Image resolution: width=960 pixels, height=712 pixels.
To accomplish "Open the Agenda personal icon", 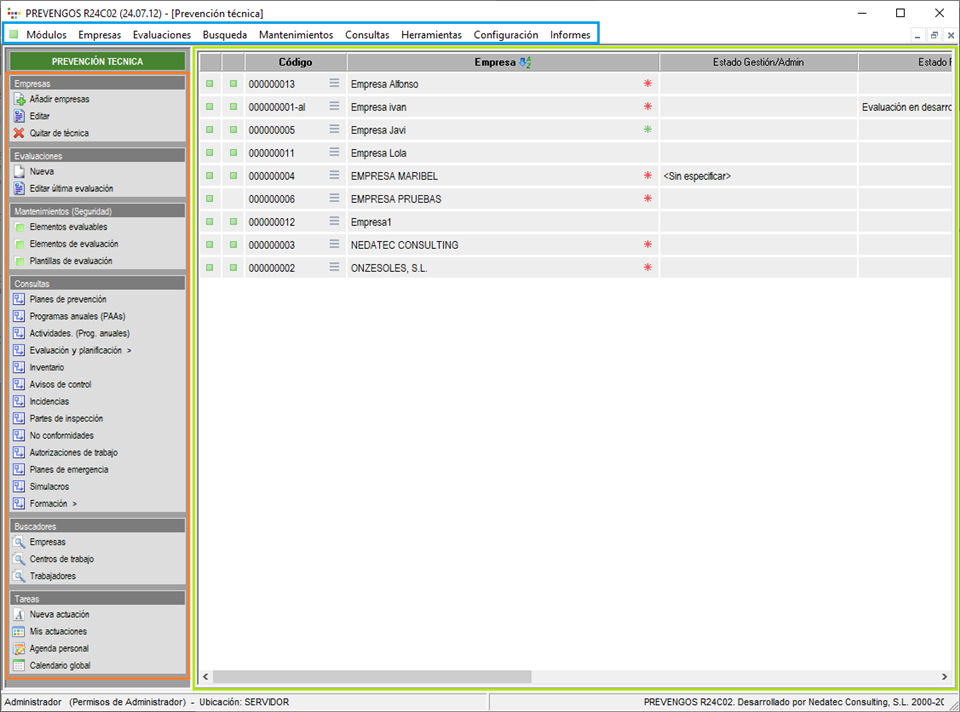I will click(20, 649).
